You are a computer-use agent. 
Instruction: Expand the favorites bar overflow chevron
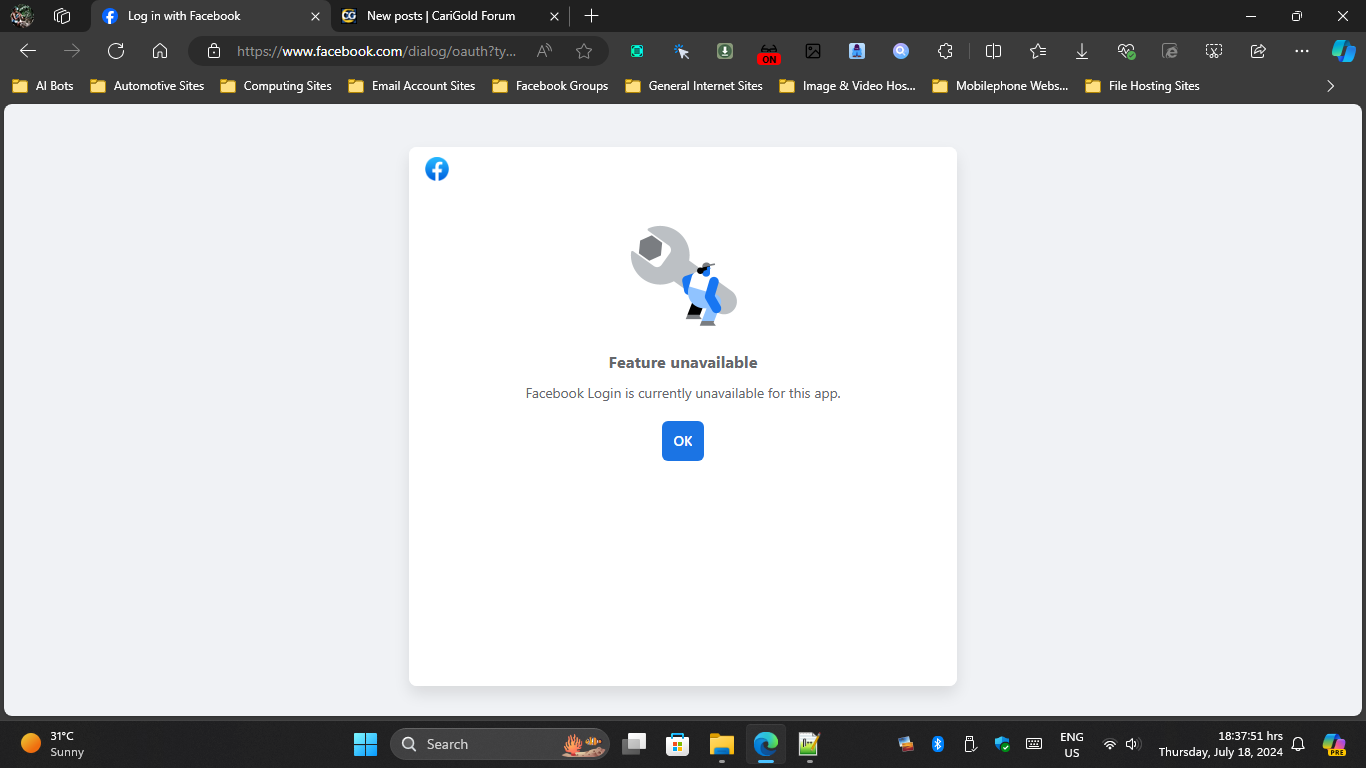(x=1330, y=86)
